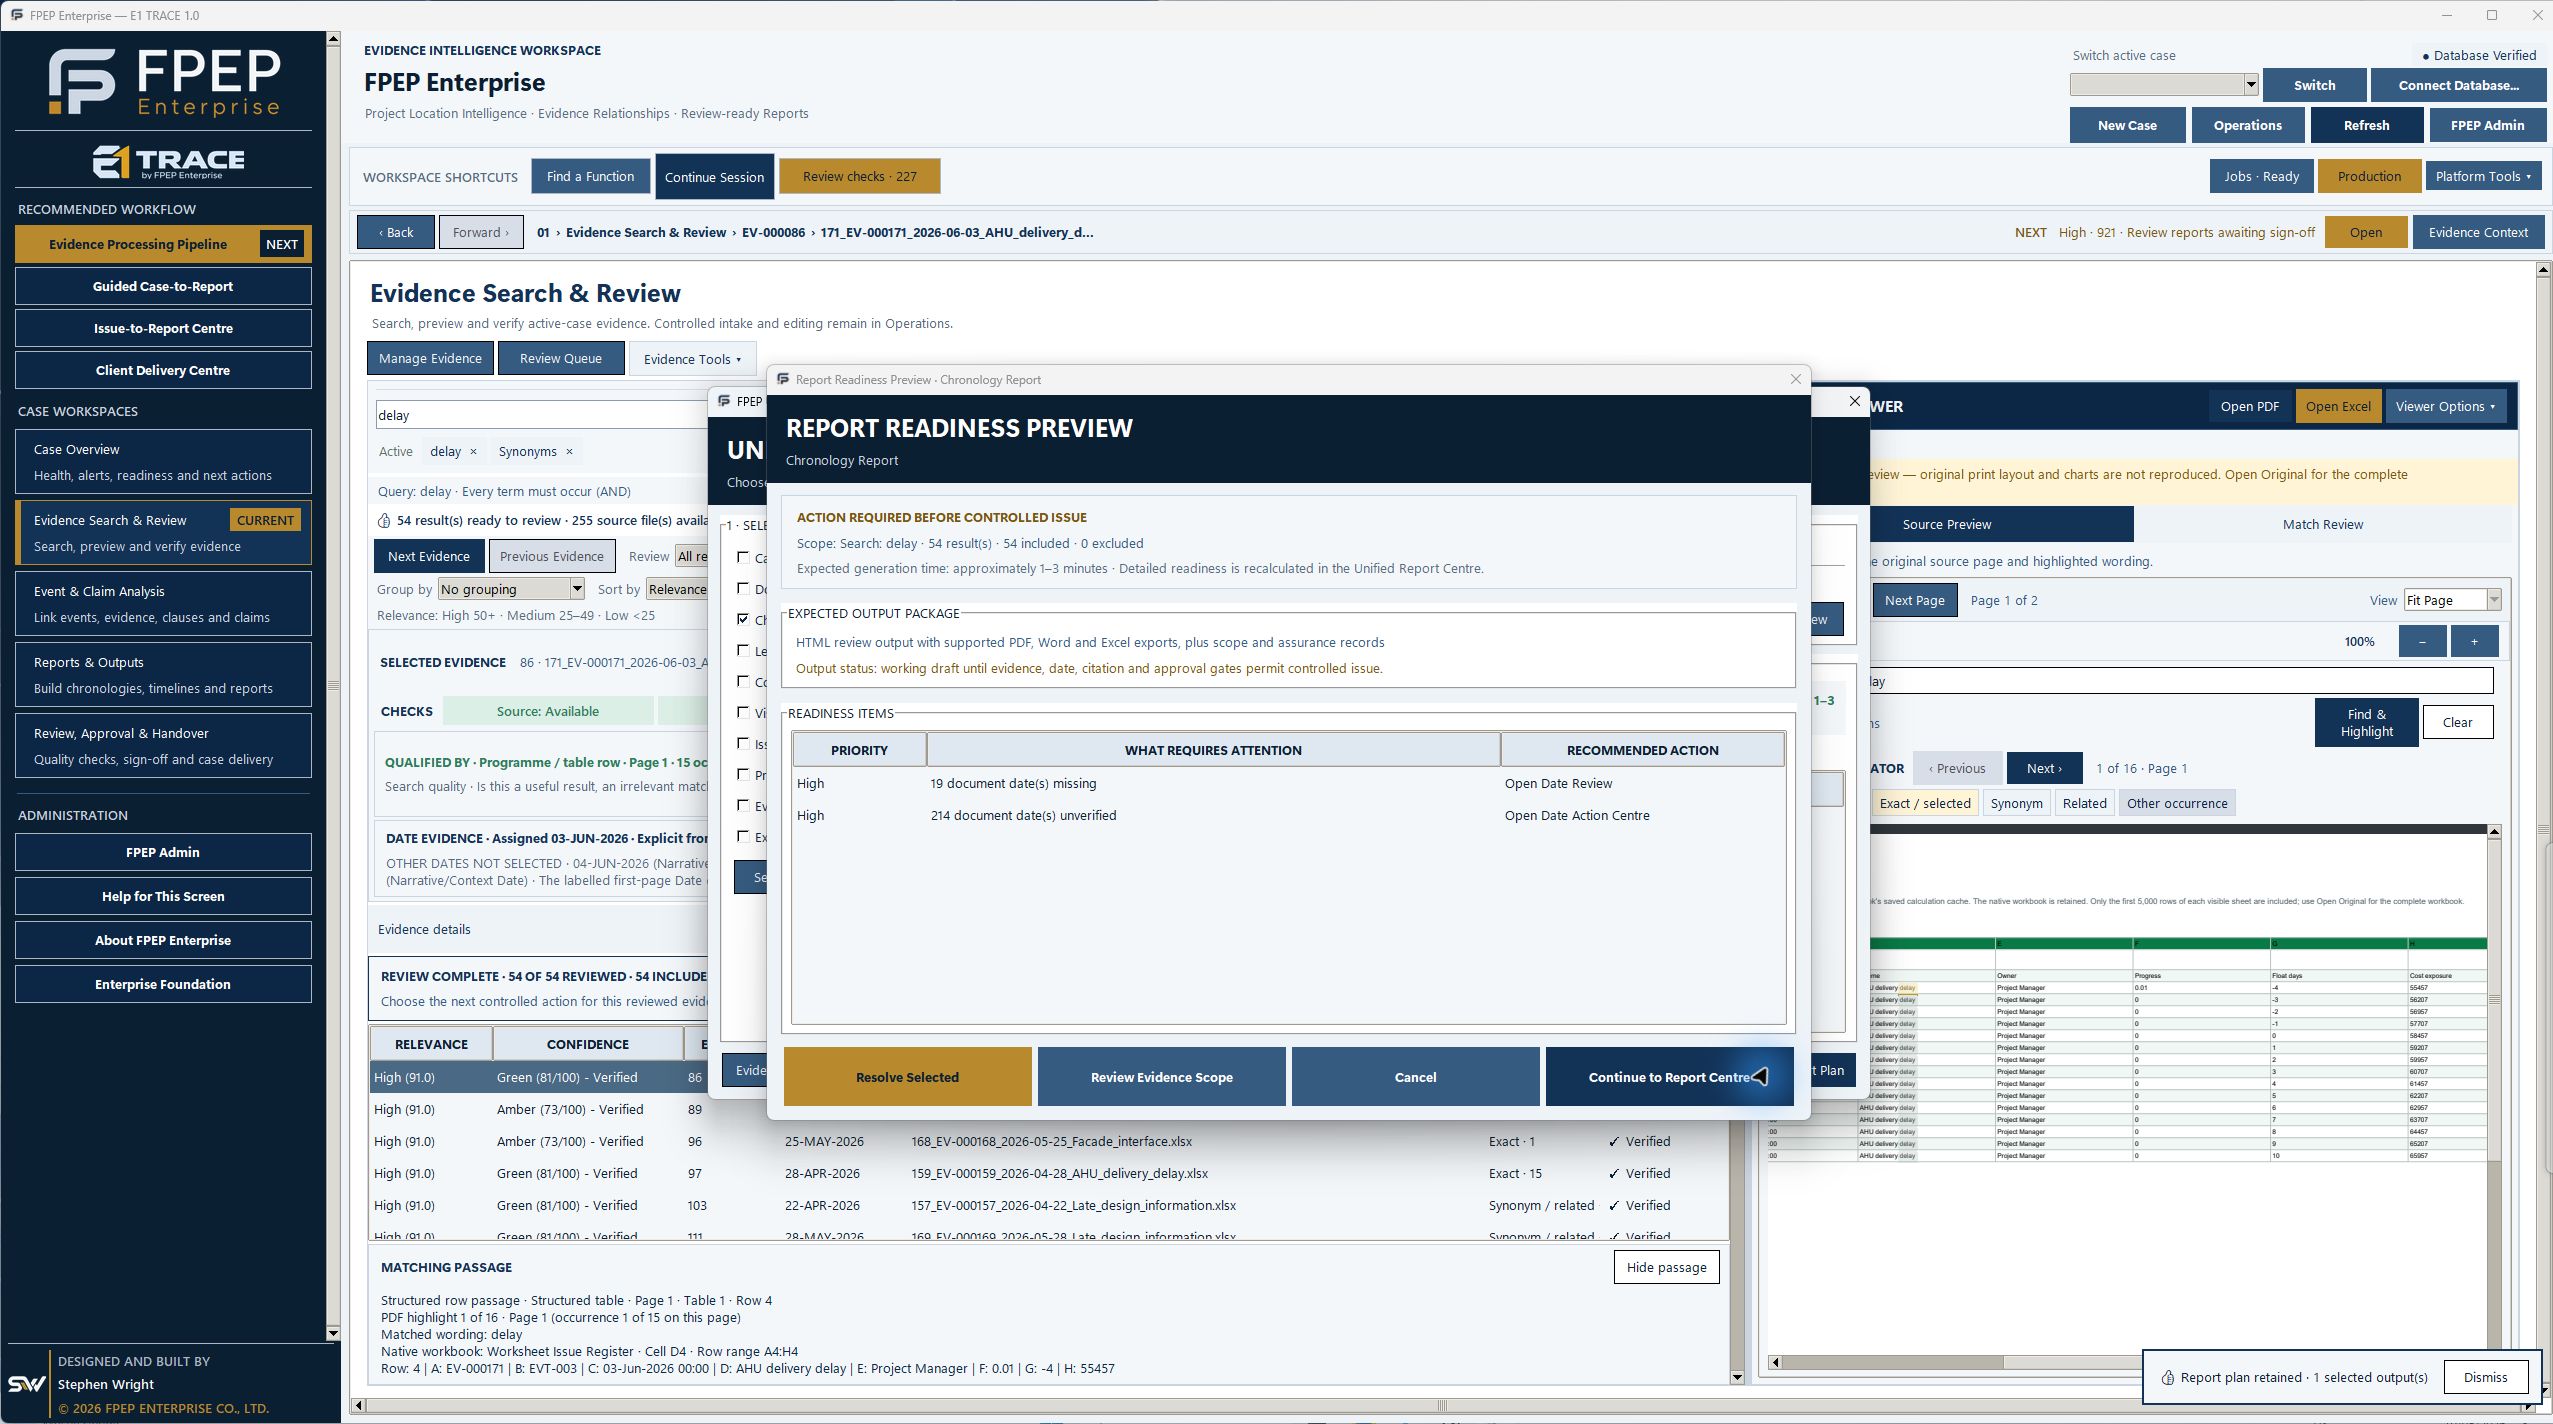Select the Source Preview tab
The width and height of the screenshot is (2553, 1424).
coord(1946,524)
